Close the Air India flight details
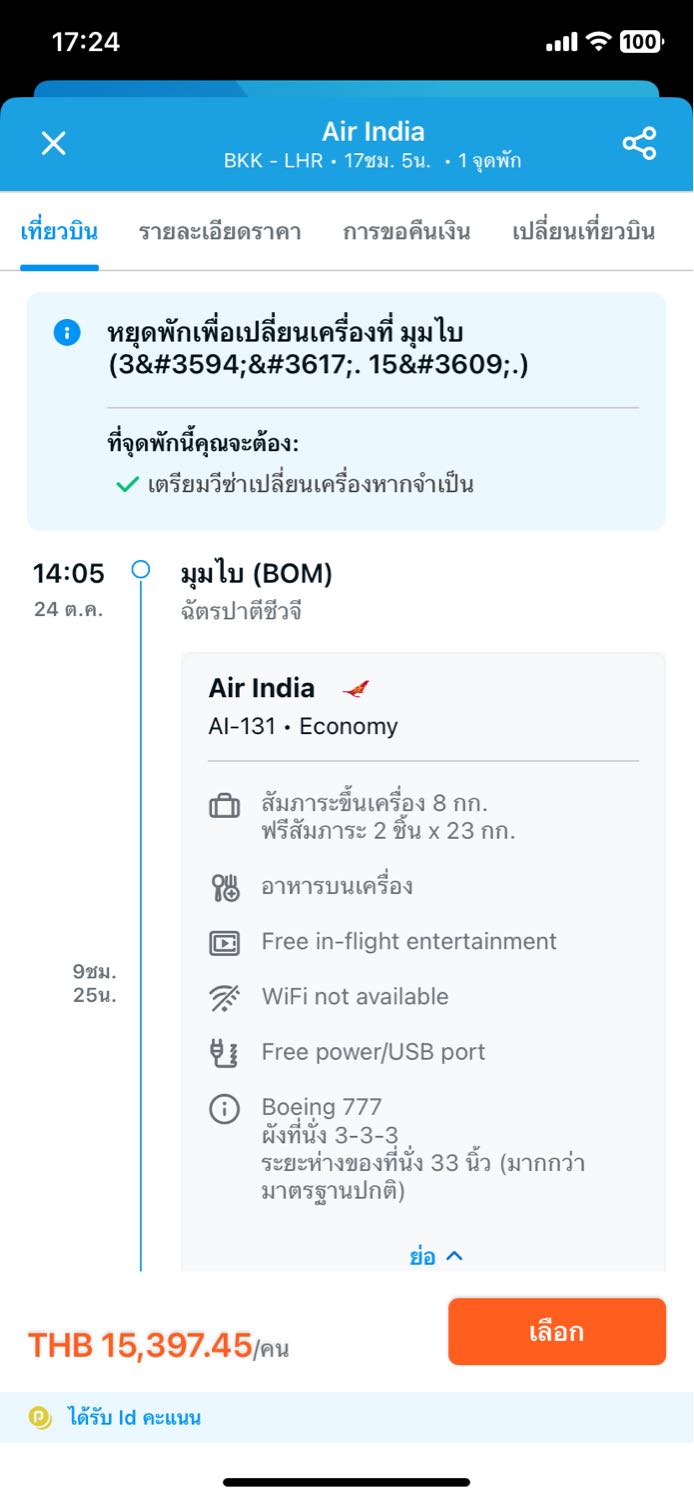This screenshot has width=694, height=1500. pyautogui.click(x=53, y=144)
